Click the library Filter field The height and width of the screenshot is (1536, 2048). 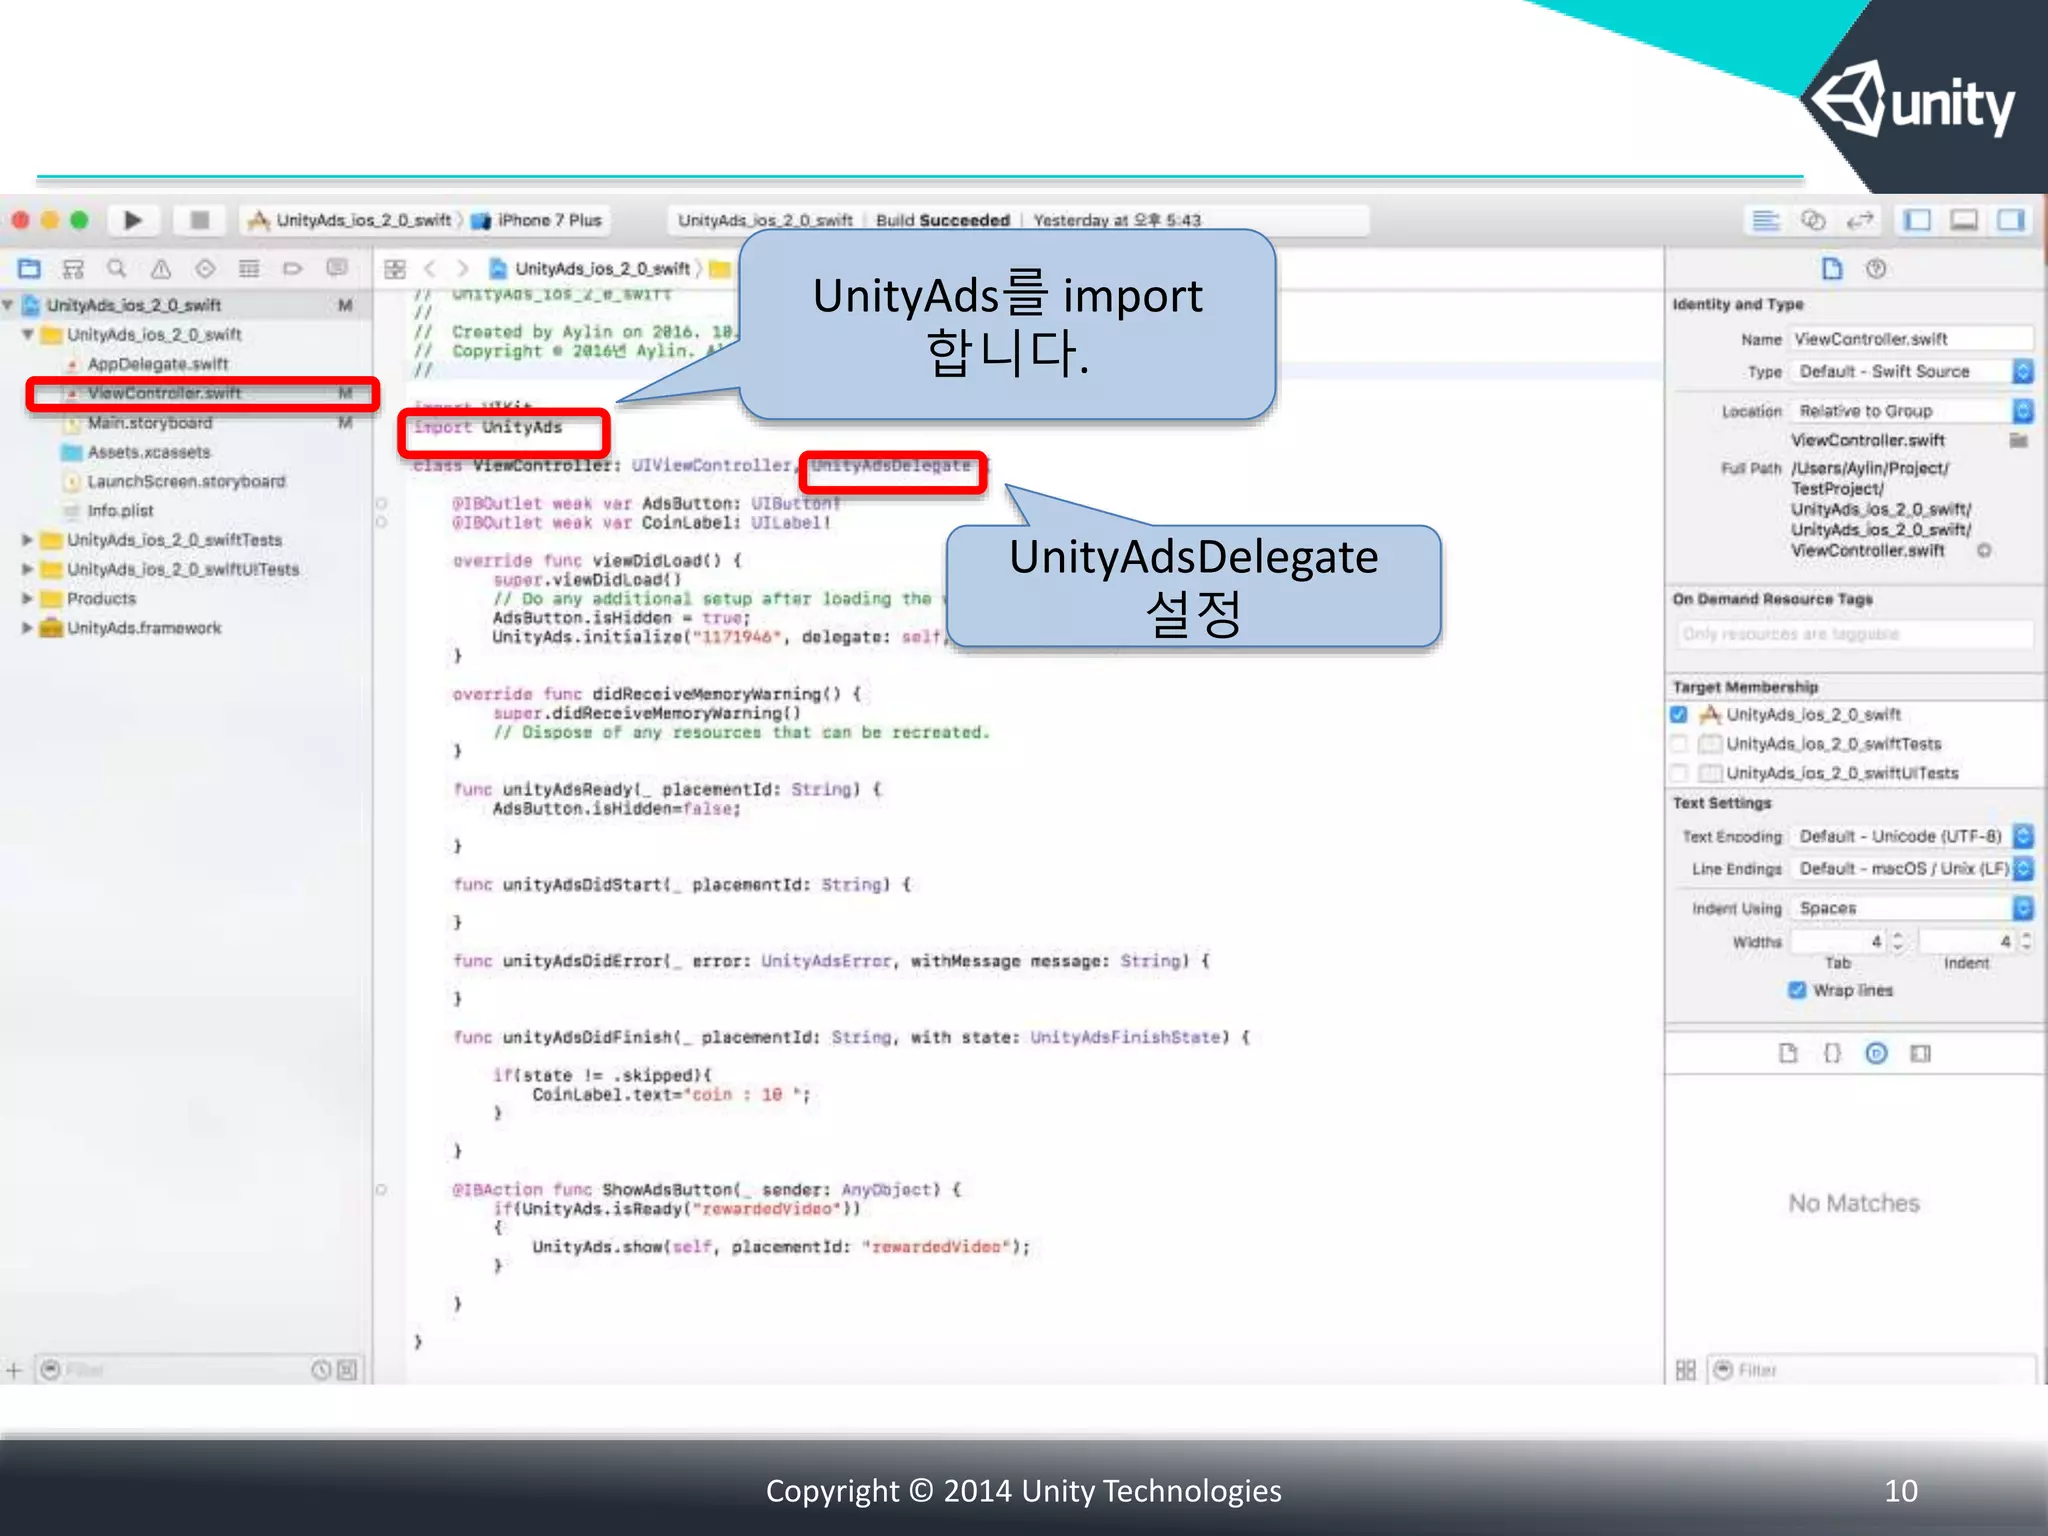point(1871,1370)
